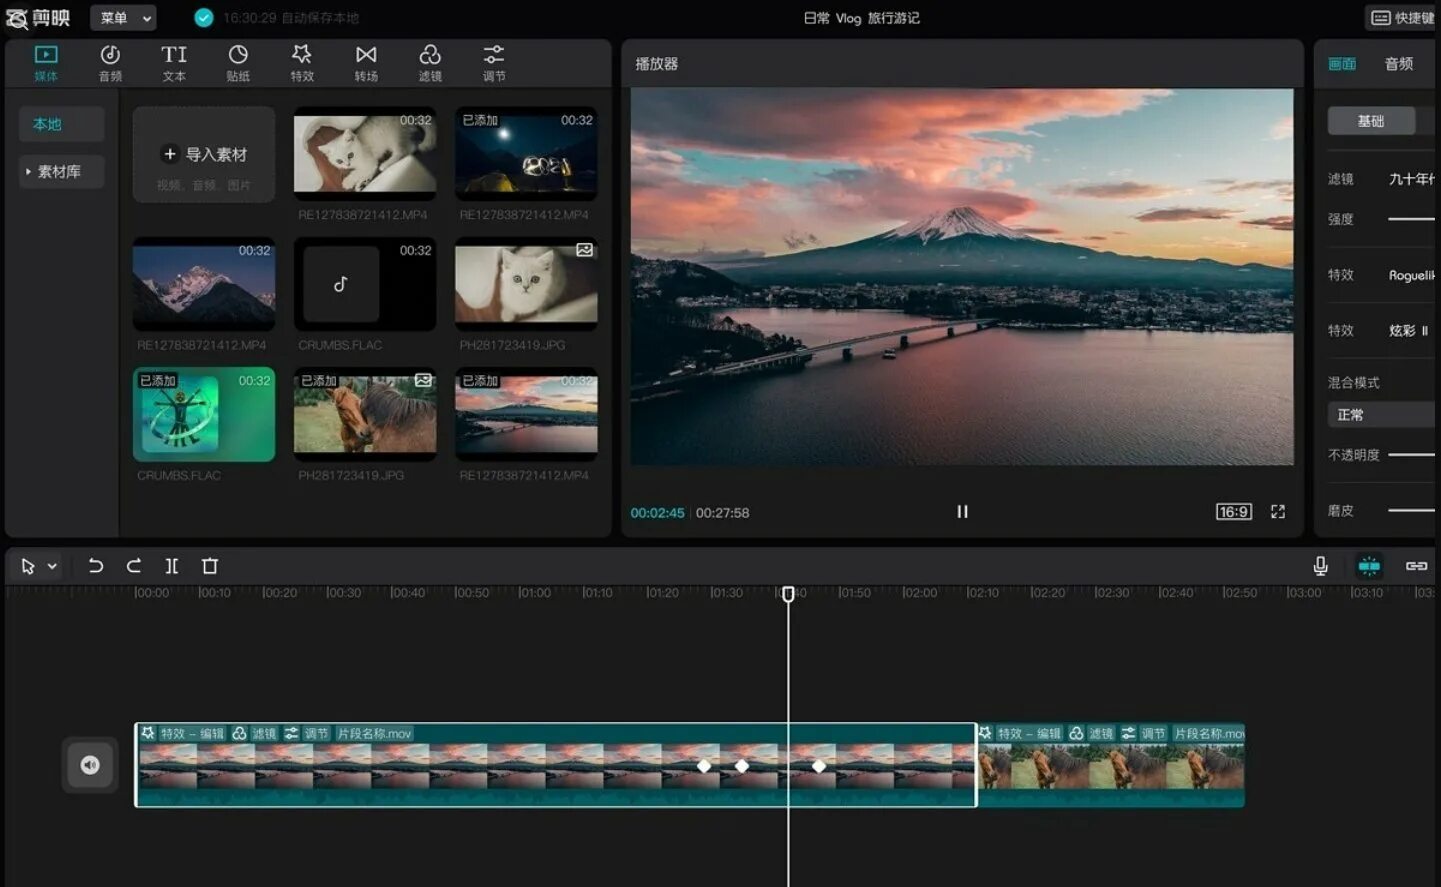The width and height of the screenshot is (1441, 887).
Task: Open the 贴纸 stickers tab
Action: point(238,62)
